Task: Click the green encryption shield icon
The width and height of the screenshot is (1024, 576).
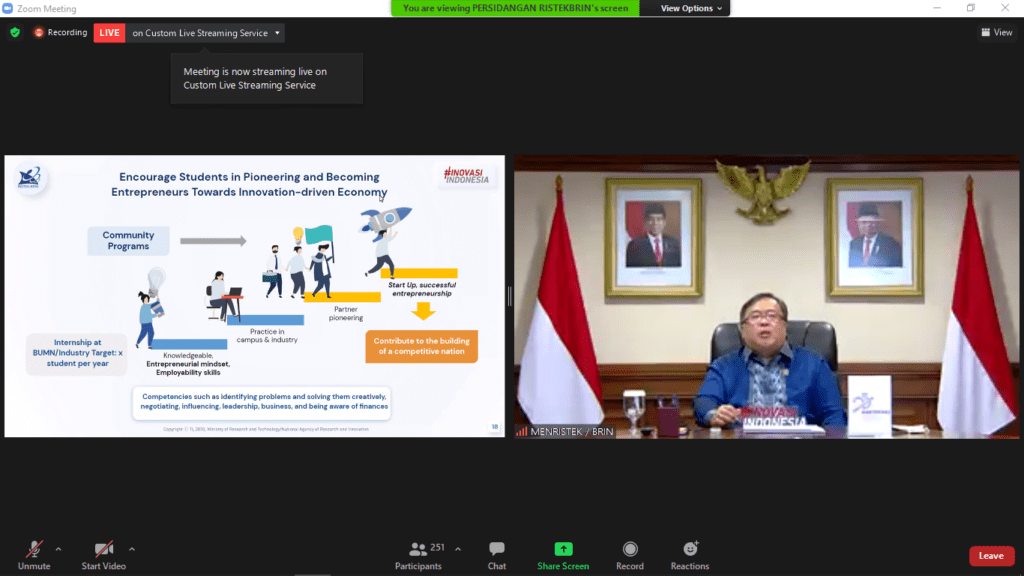Action: (x=15, y=32)
